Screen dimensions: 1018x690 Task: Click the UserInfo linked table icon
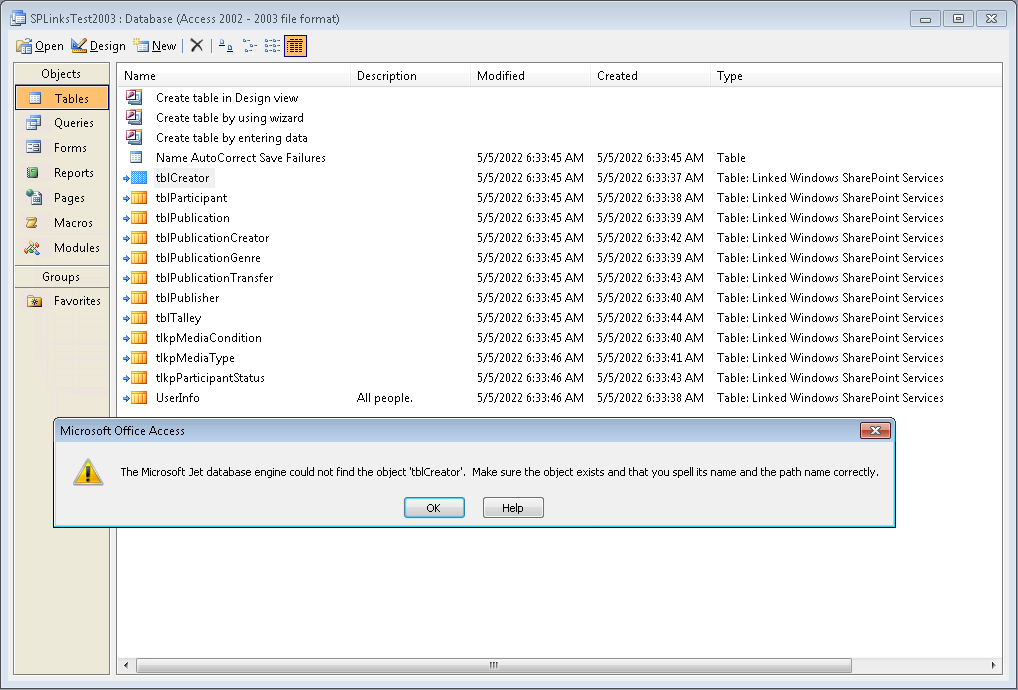136,397
